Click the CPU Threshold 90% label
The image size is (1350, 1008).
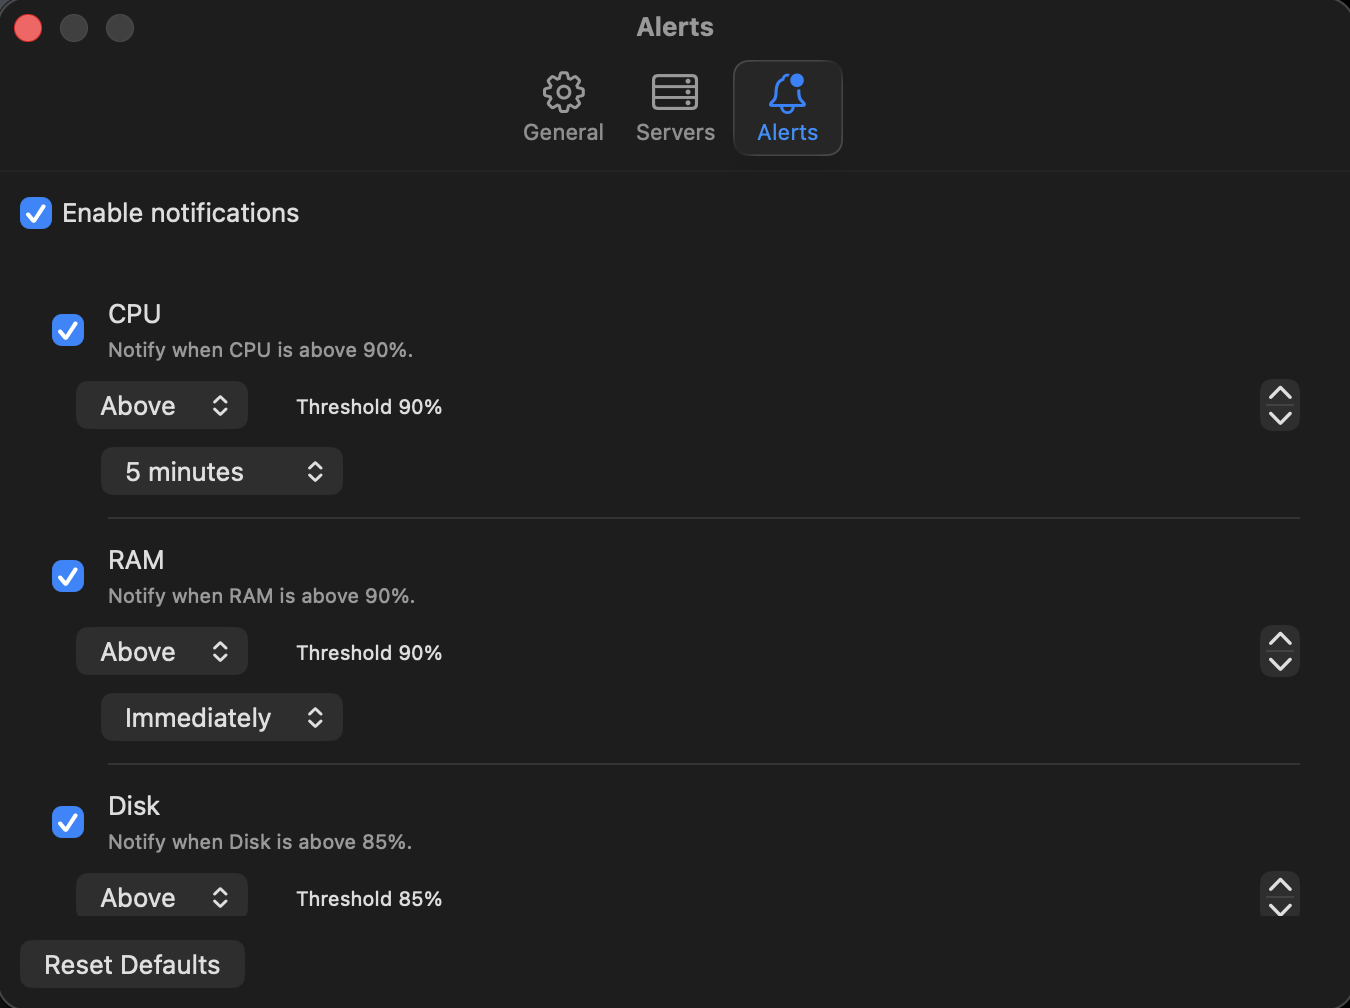(369, 407)
